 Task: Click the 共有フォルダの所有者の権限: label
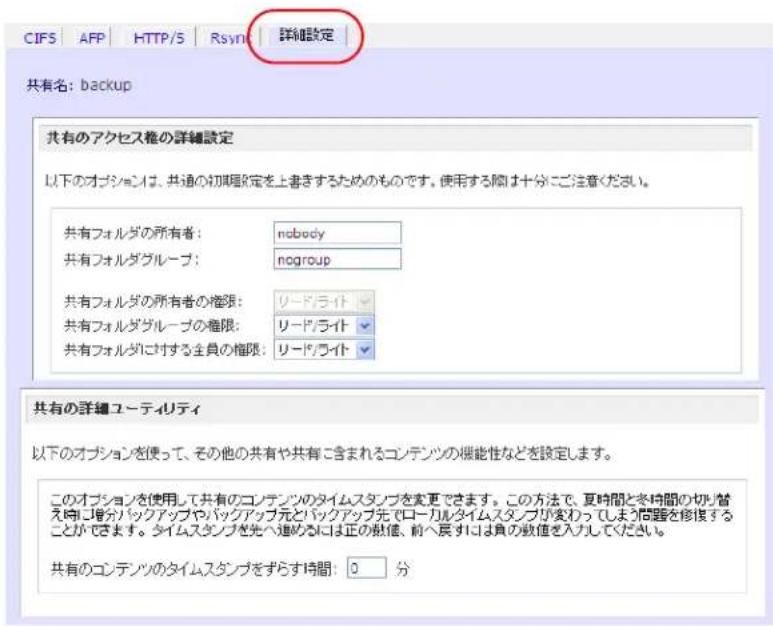[x=153, y=302]
